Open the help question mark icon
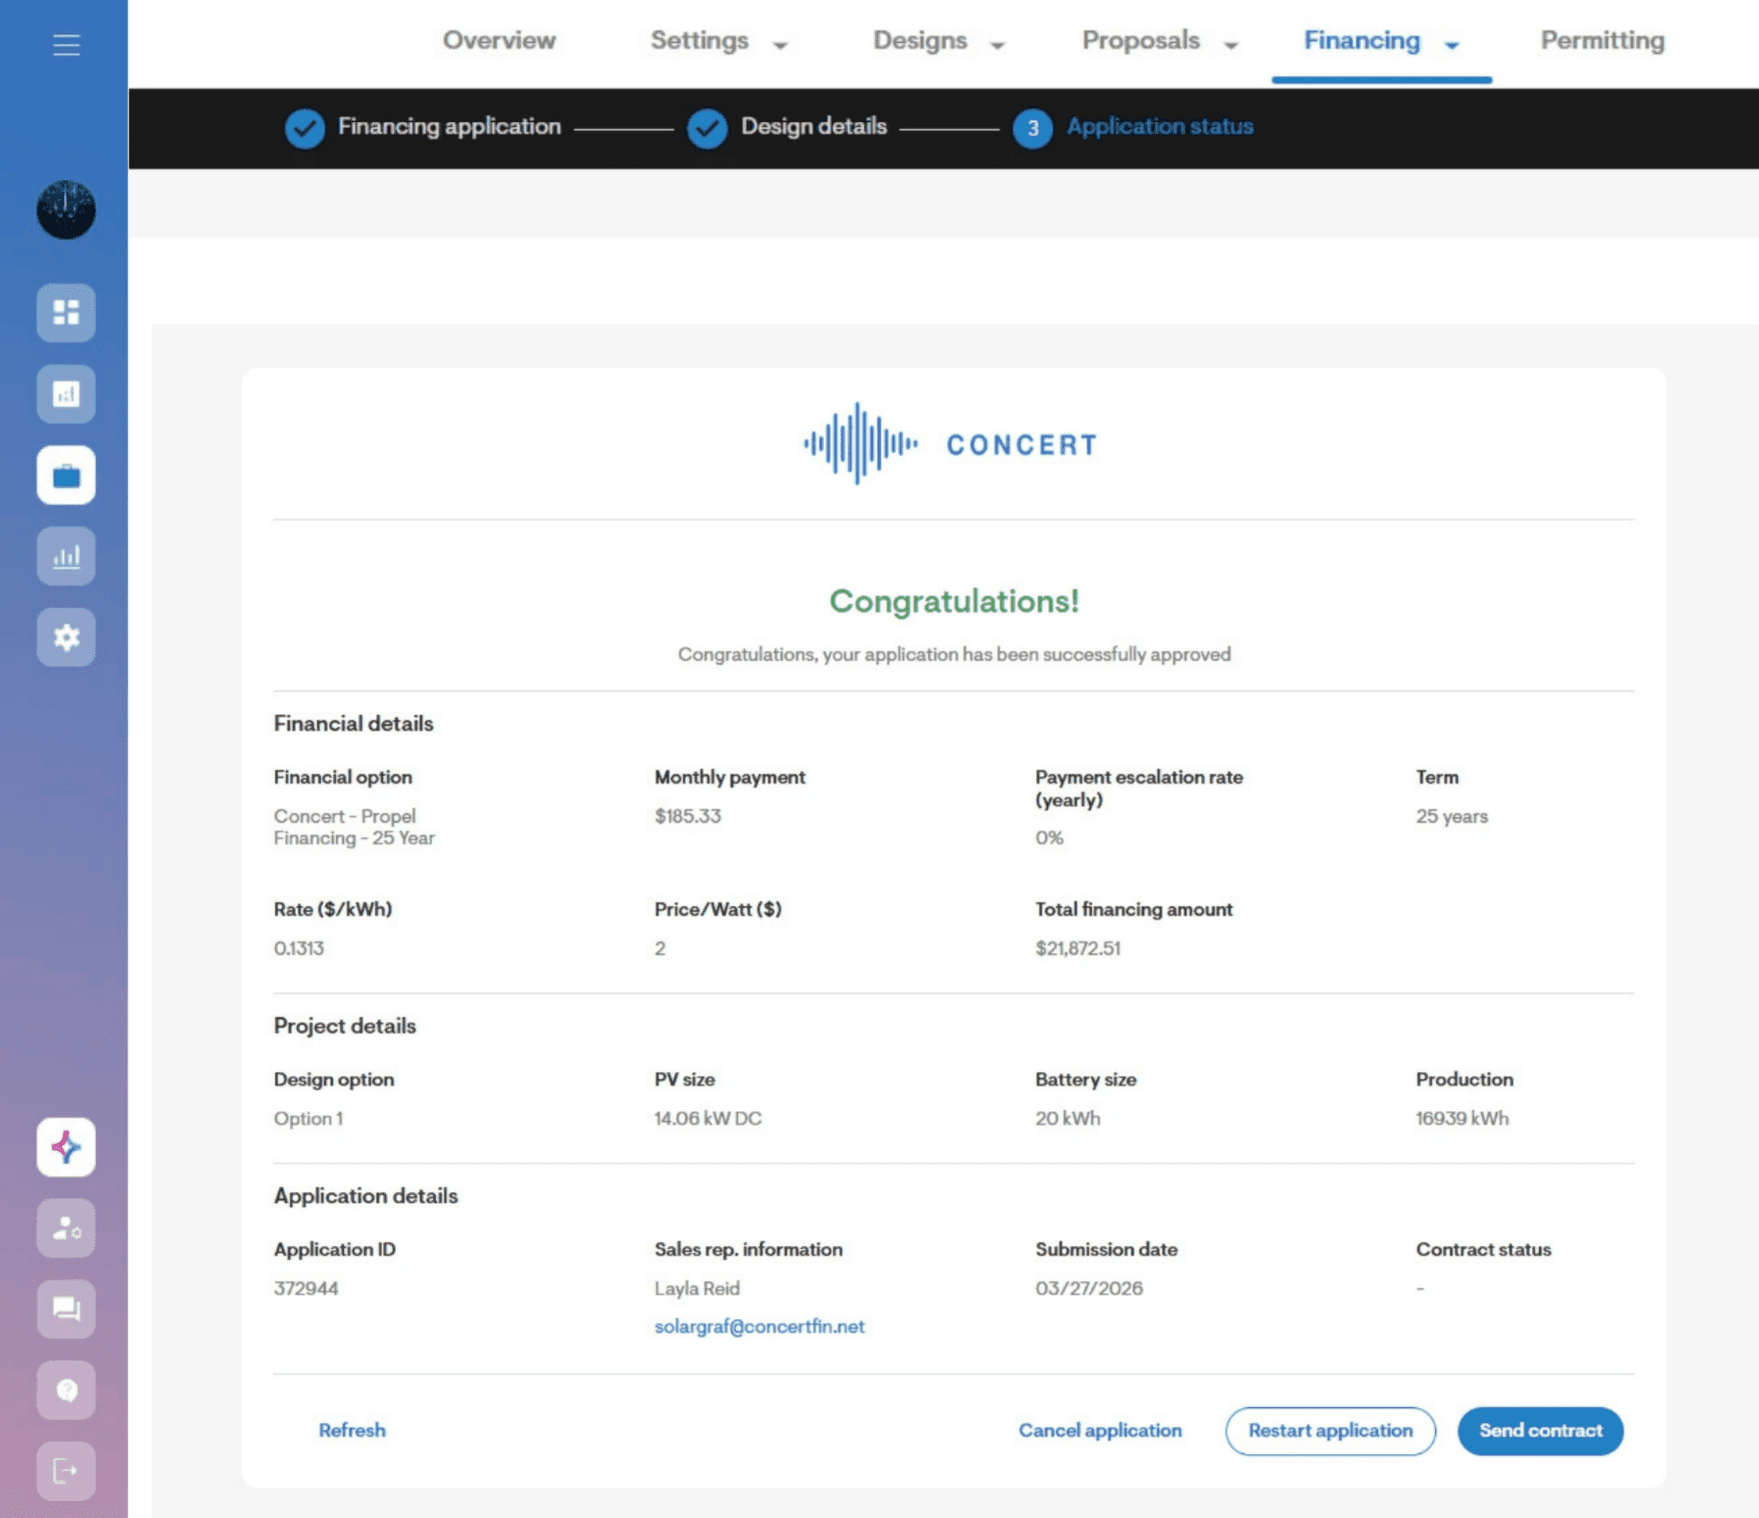 (66, 1390)
